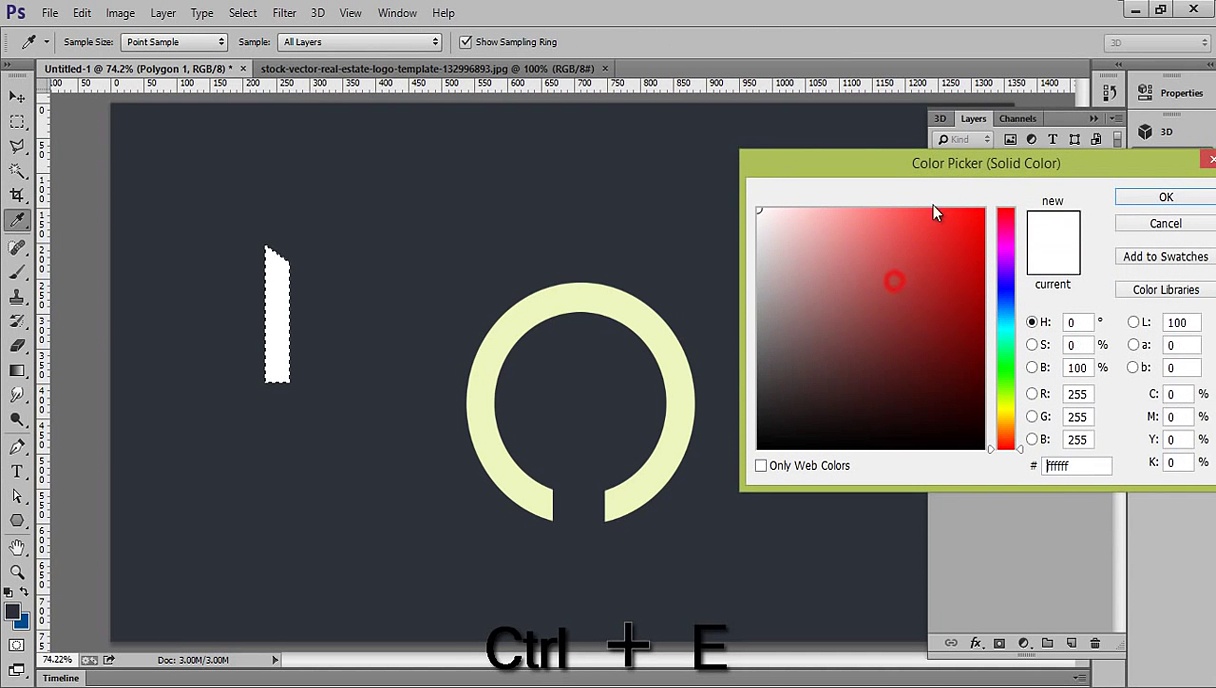Select the History Brush tool
The image size is (1216, 688).
click(x=17, y=321)
